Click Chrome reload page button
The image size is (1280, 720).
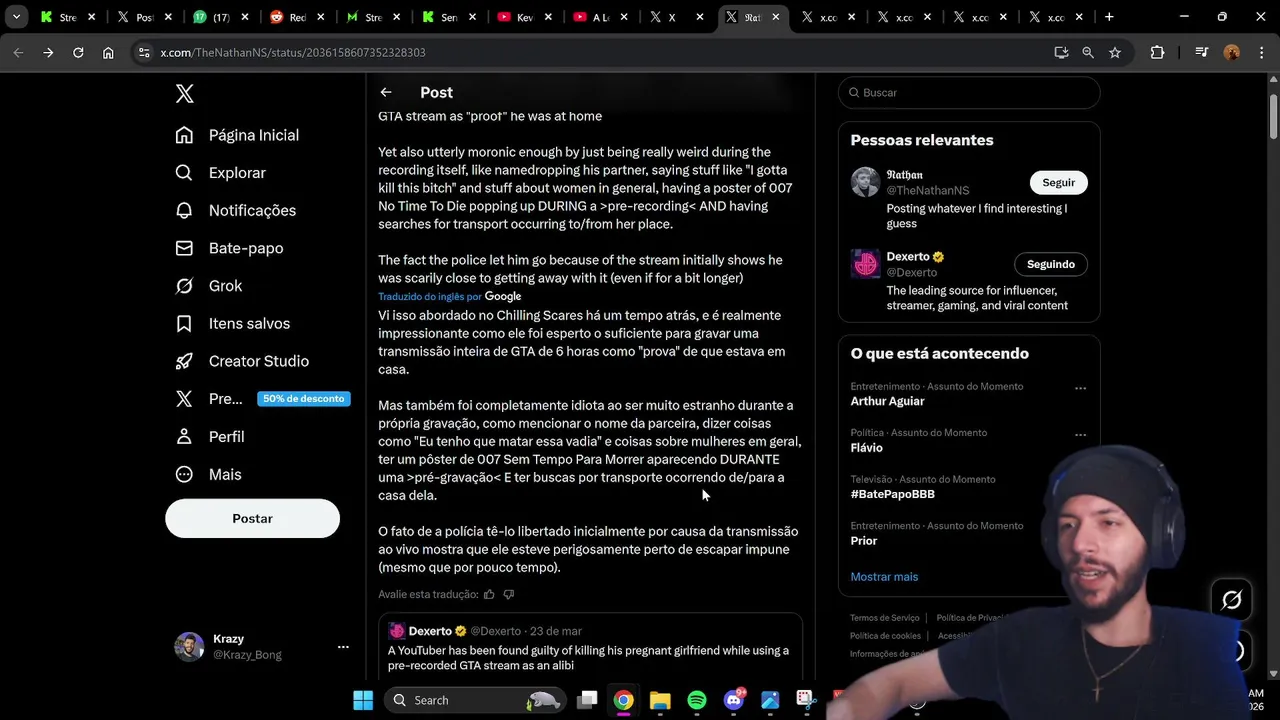(x=78, y=52)
